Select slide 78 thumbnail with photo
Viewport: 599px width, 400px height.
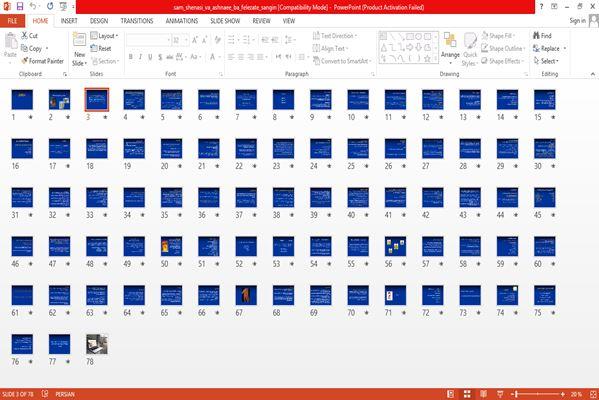[x=97, y=344]
